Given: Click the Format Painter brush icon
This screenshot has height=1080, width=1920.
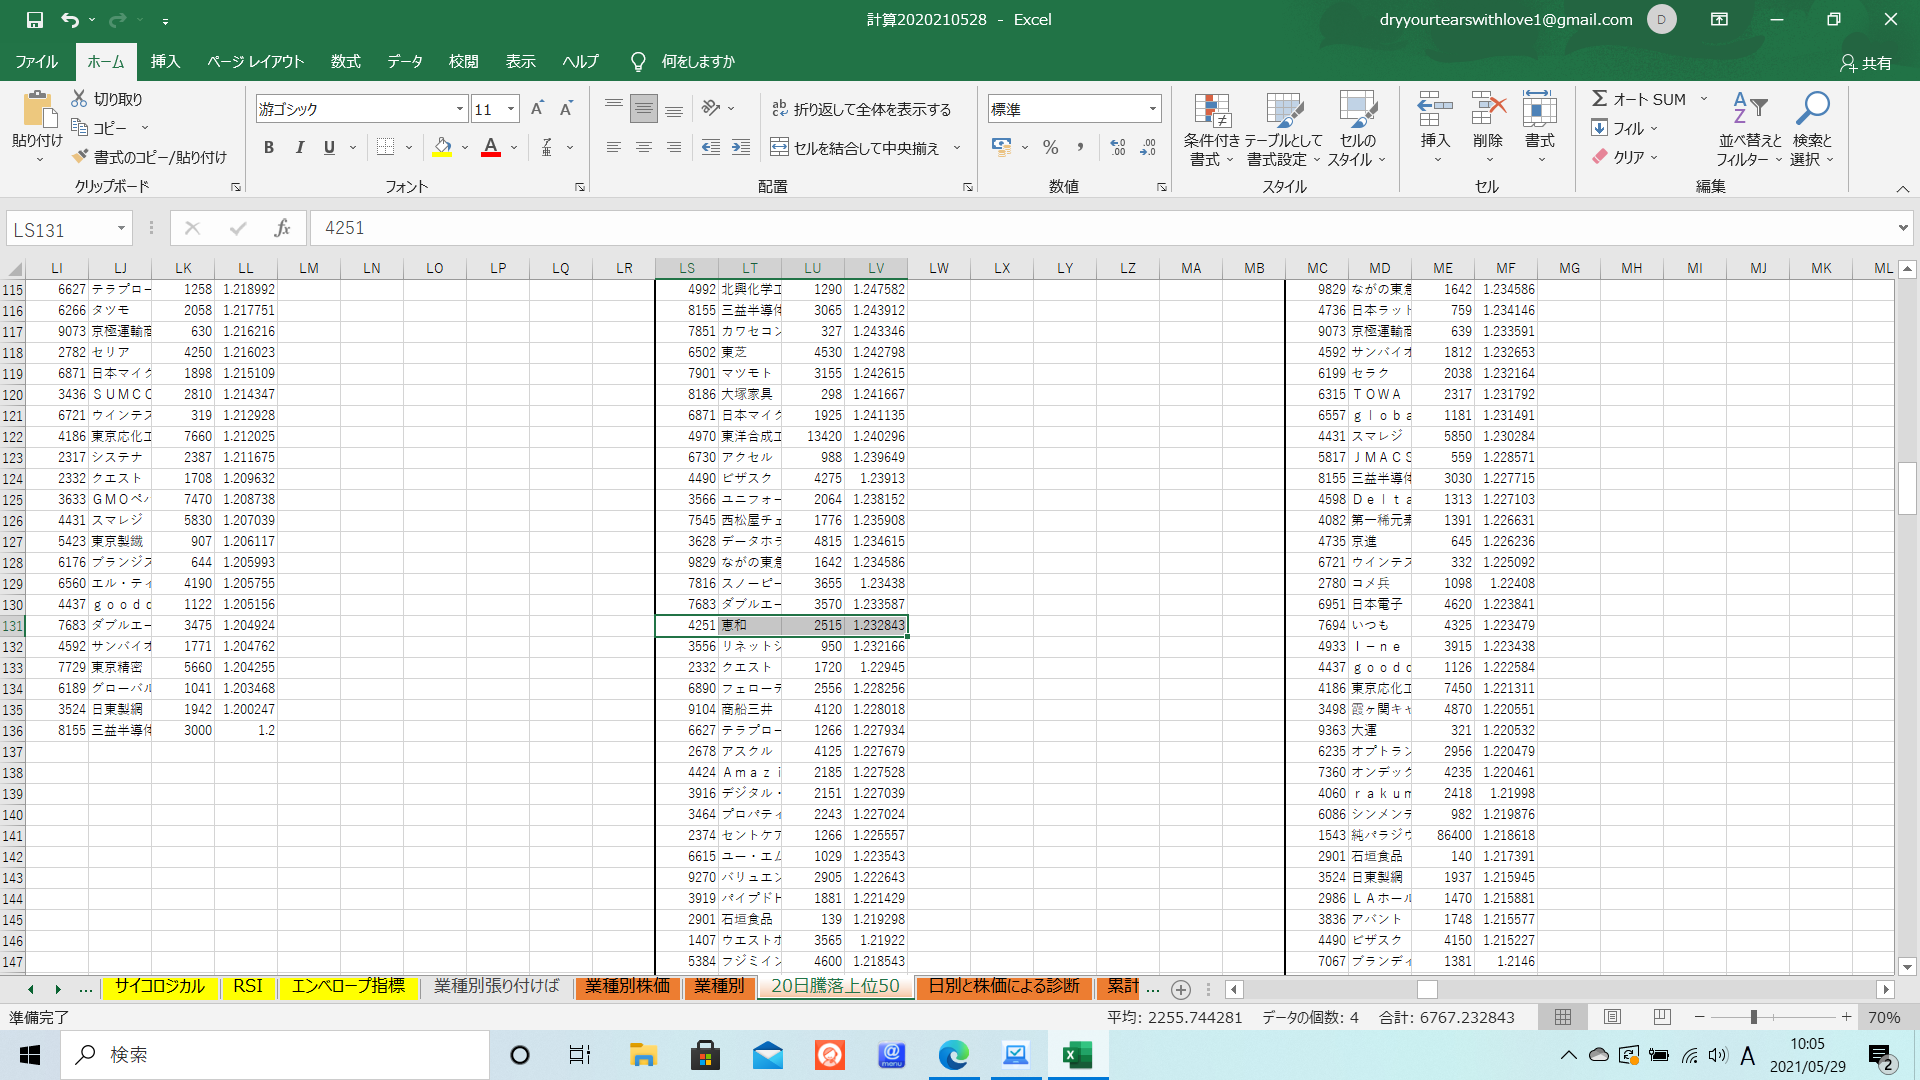Looking at the screenshot, I should click(81, 157).
